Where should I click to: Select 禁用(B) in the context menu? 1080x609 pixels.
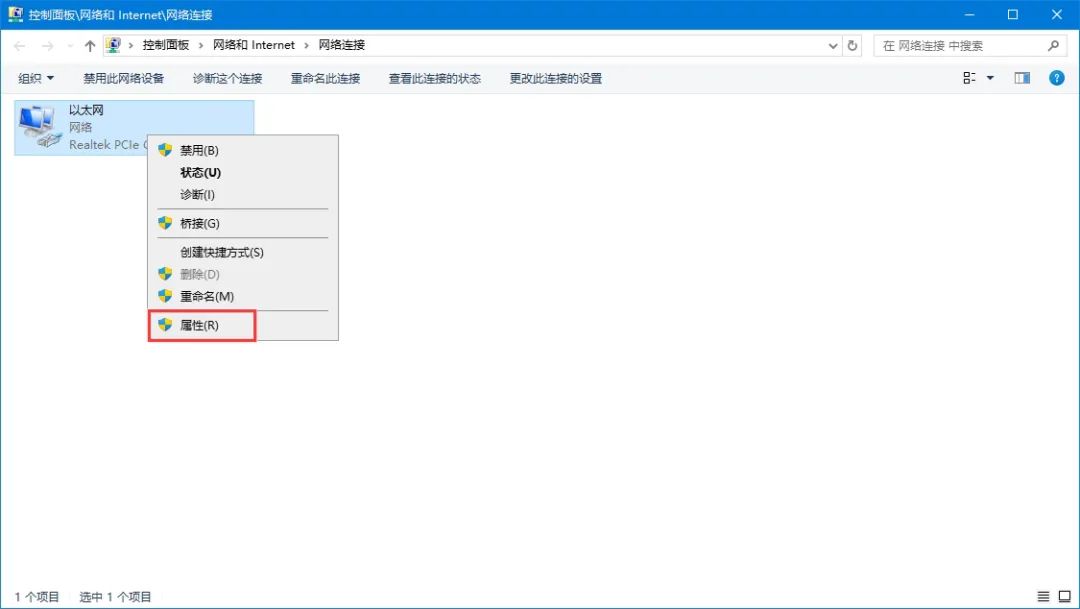(x=199, y=151)
